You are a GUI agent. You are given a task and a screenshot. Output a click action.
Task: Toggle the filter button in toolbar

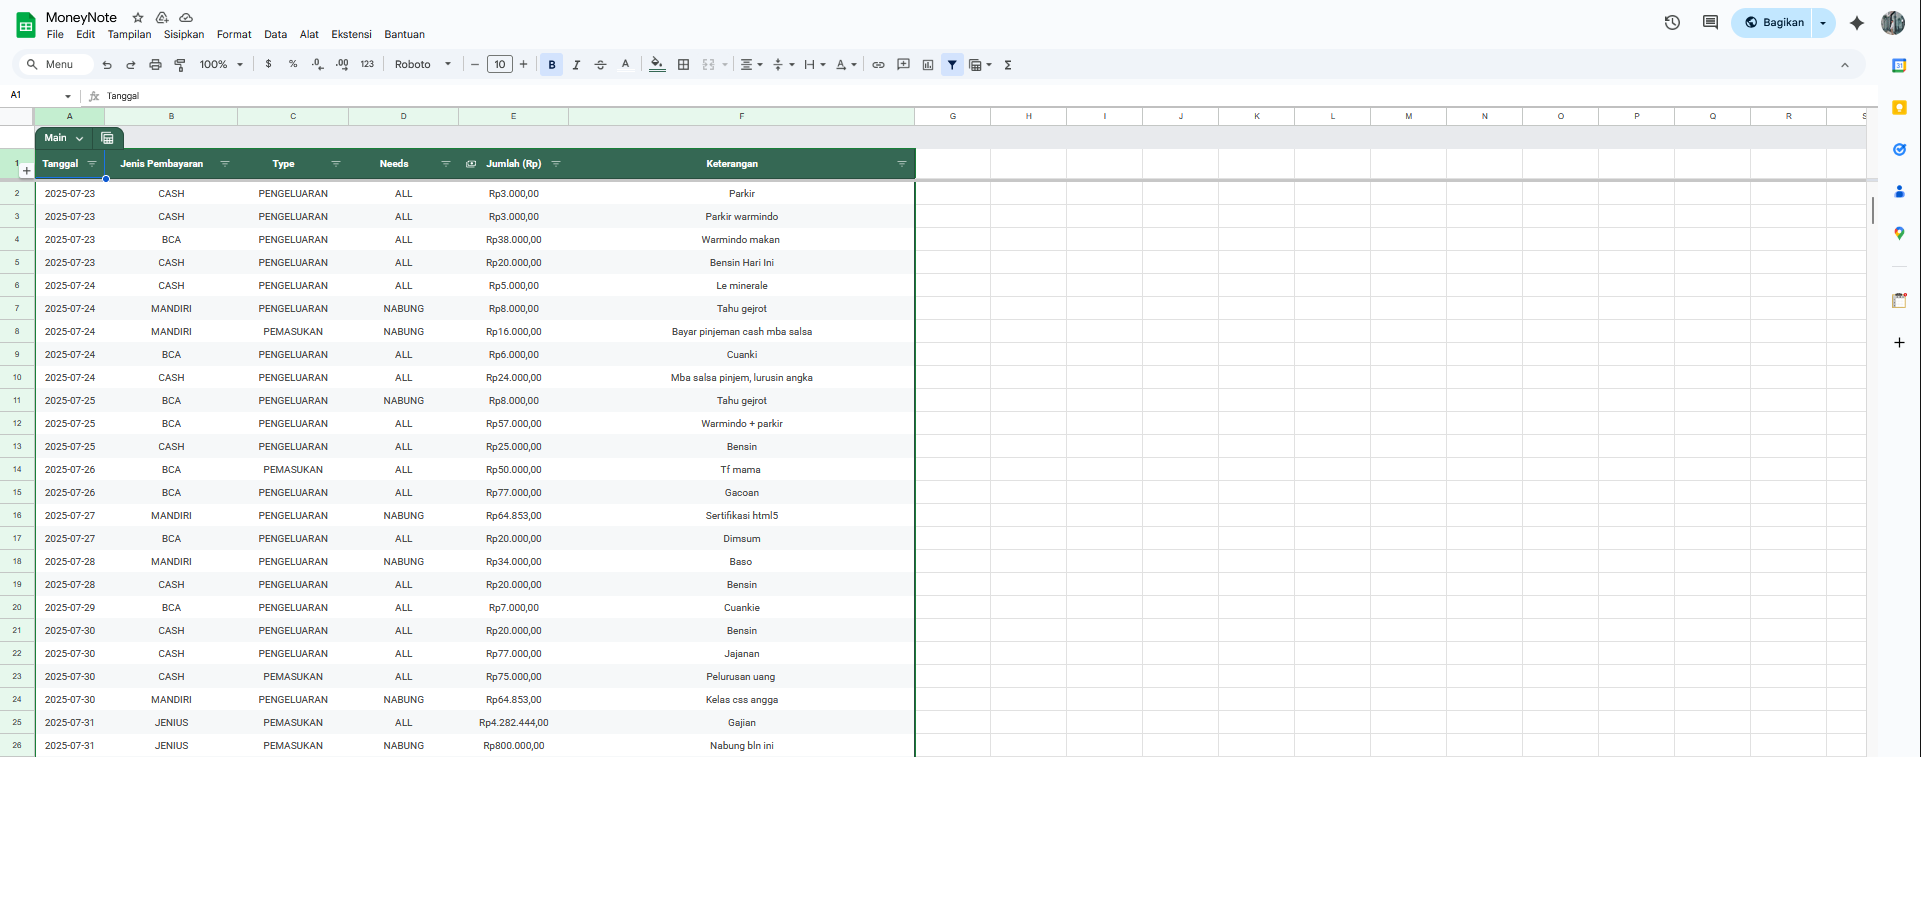click(952, 65)
